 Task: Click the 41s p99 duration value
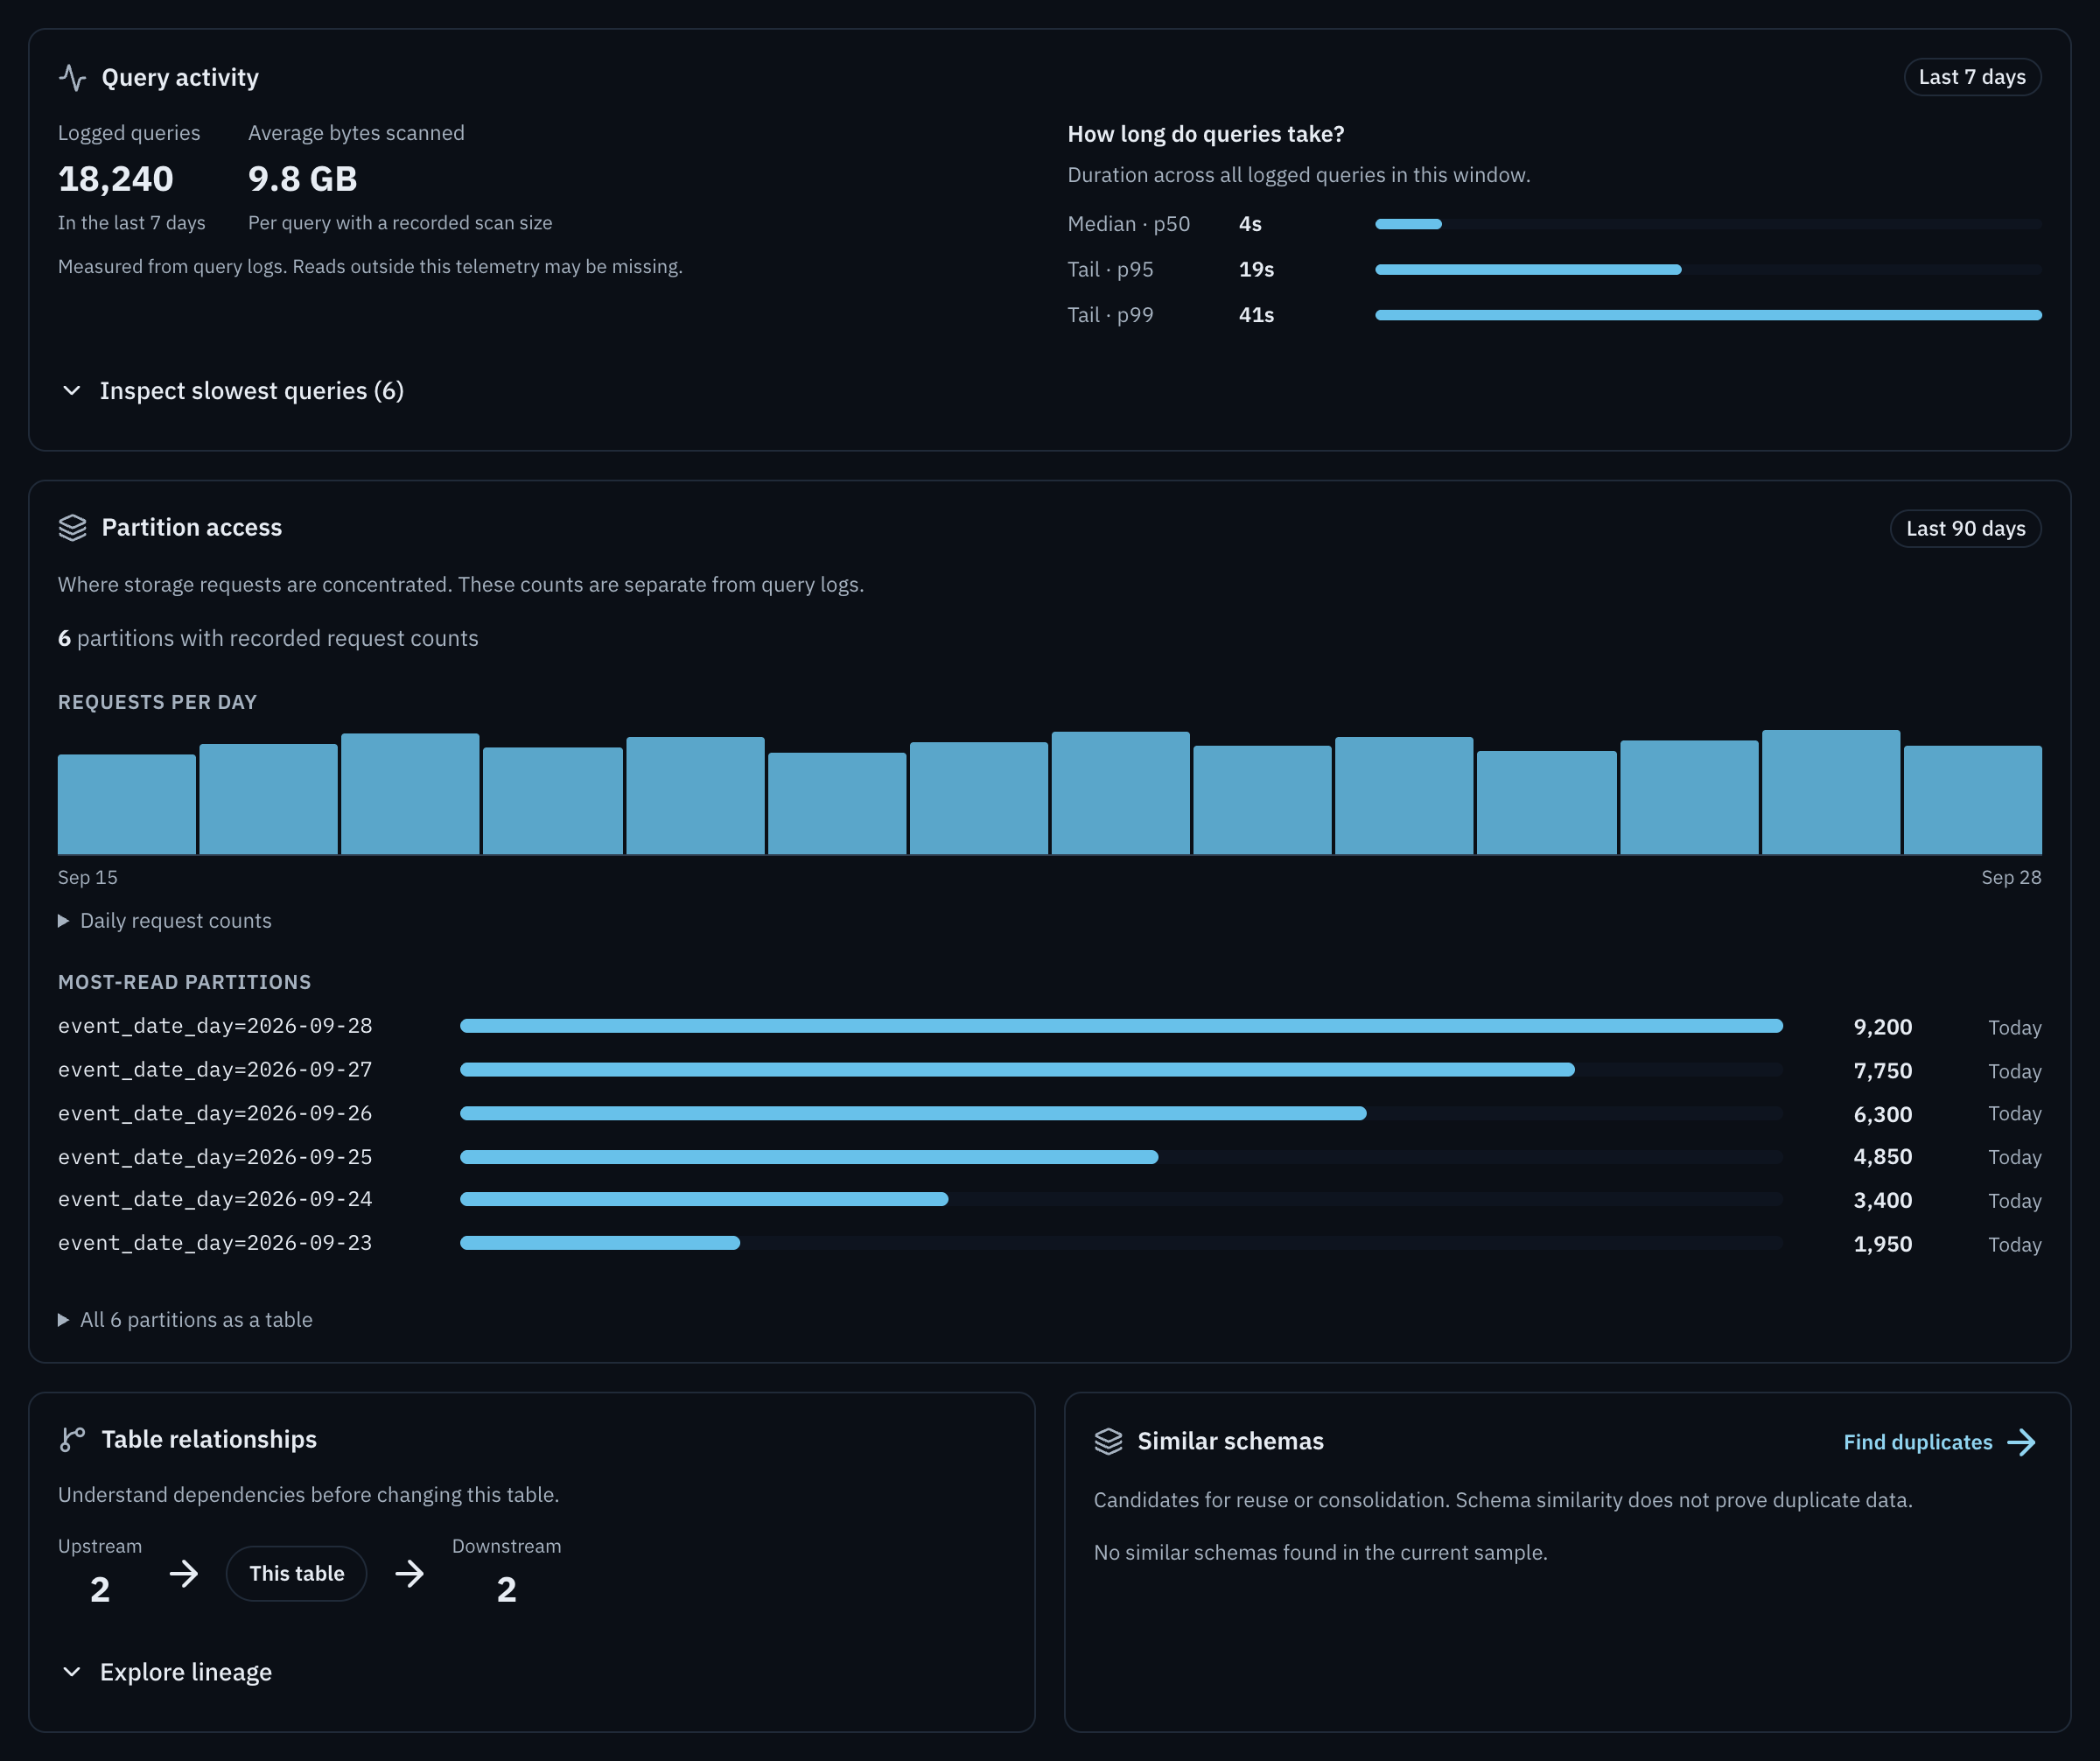pyautogui.click(x=1256, y=315)
